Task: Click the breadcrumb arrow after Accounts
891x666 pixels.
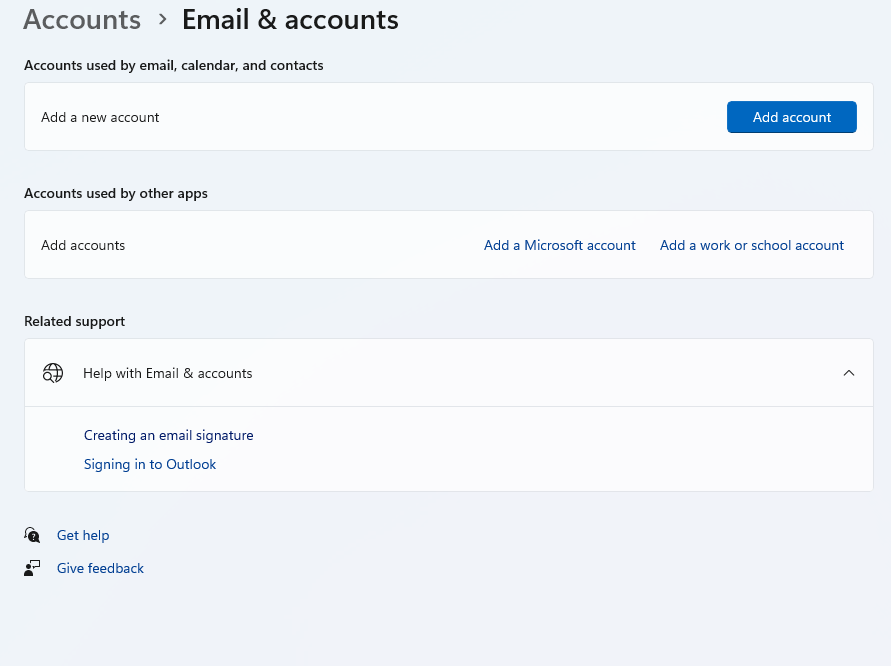Action: click(163, 20)
